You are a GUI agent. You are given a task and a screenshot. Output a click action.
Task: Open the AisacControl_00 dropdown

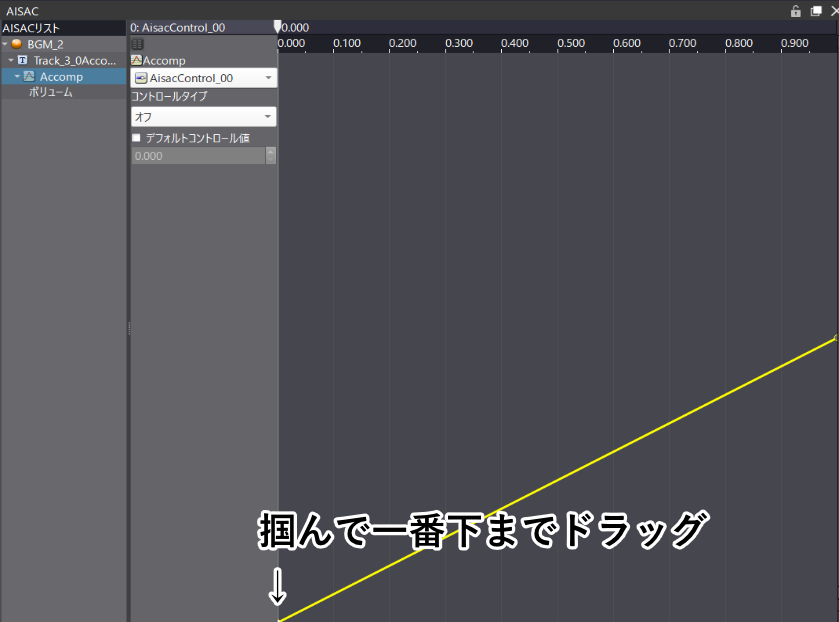pyautogui.click(x=203, y=78)
